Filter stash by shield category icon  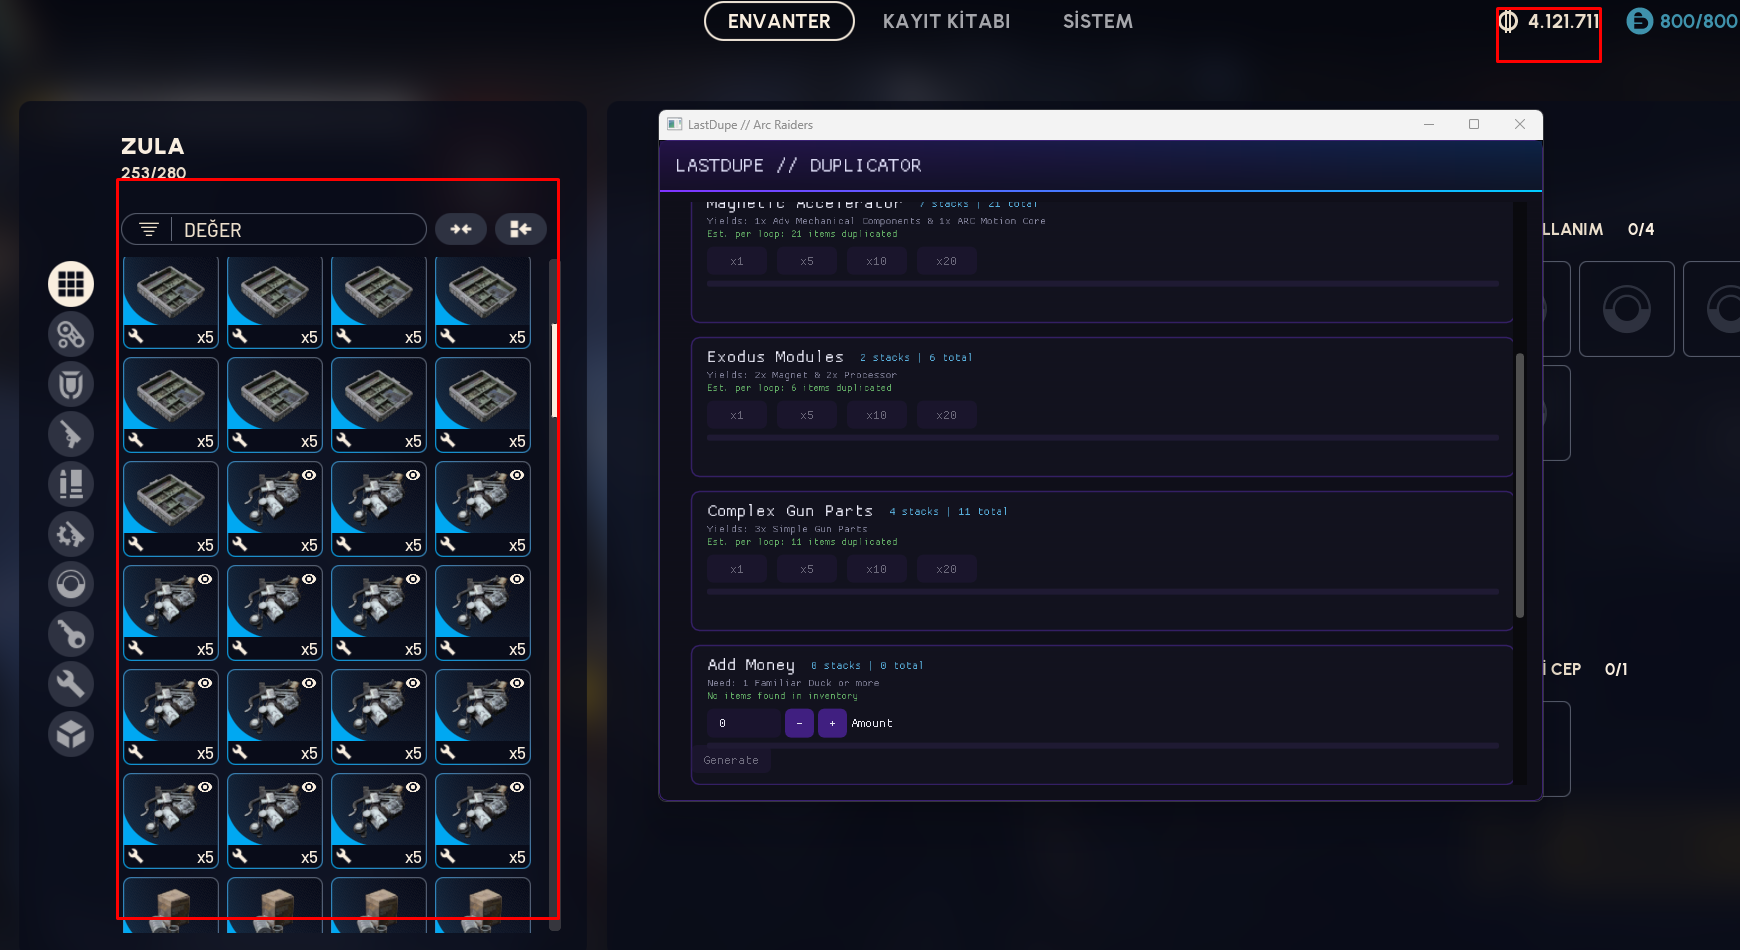(x=71, y=385)
